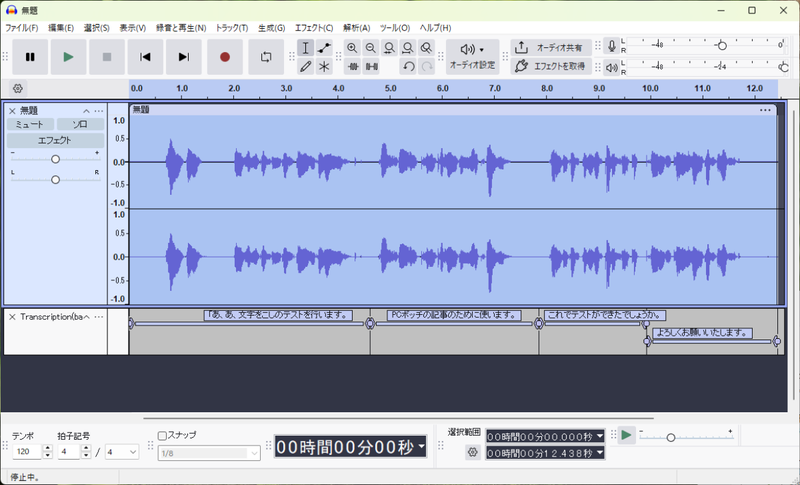The height and width of the screenshot is (485, 800).
Task: Open エフェクト(C) menu
Action: [314, 28]
